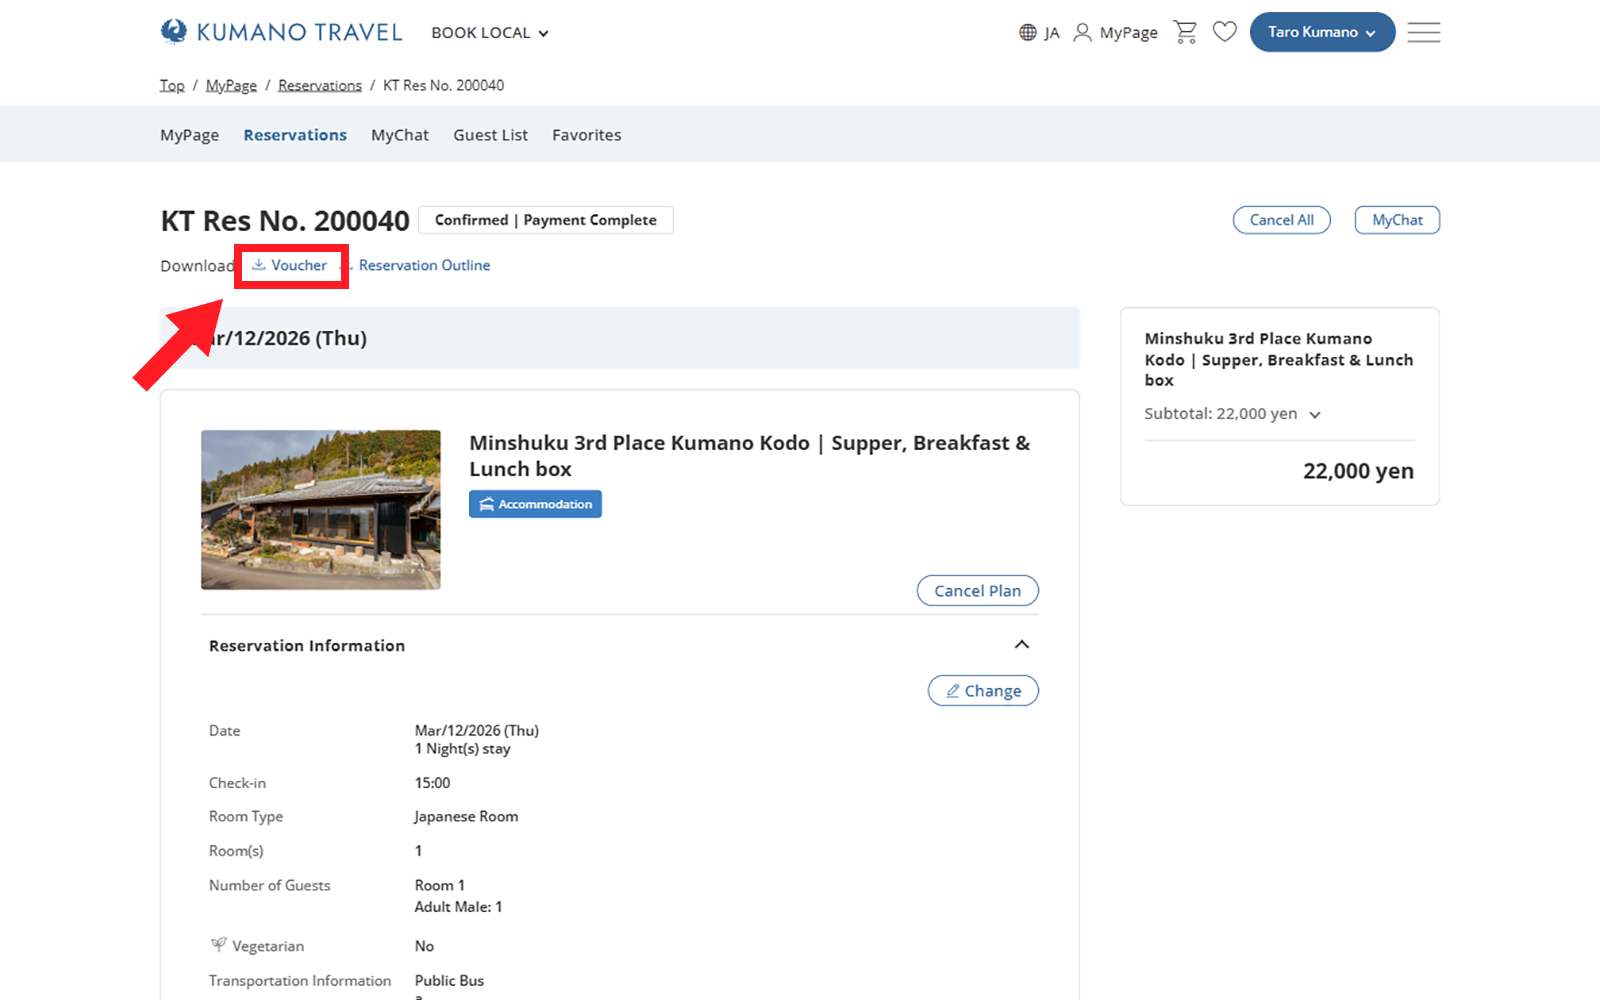This screenshot has width=1600, height=1000.
Task: Expand the Subtotal 22,000 yen chevron
Action: [x=1315, y=415]
